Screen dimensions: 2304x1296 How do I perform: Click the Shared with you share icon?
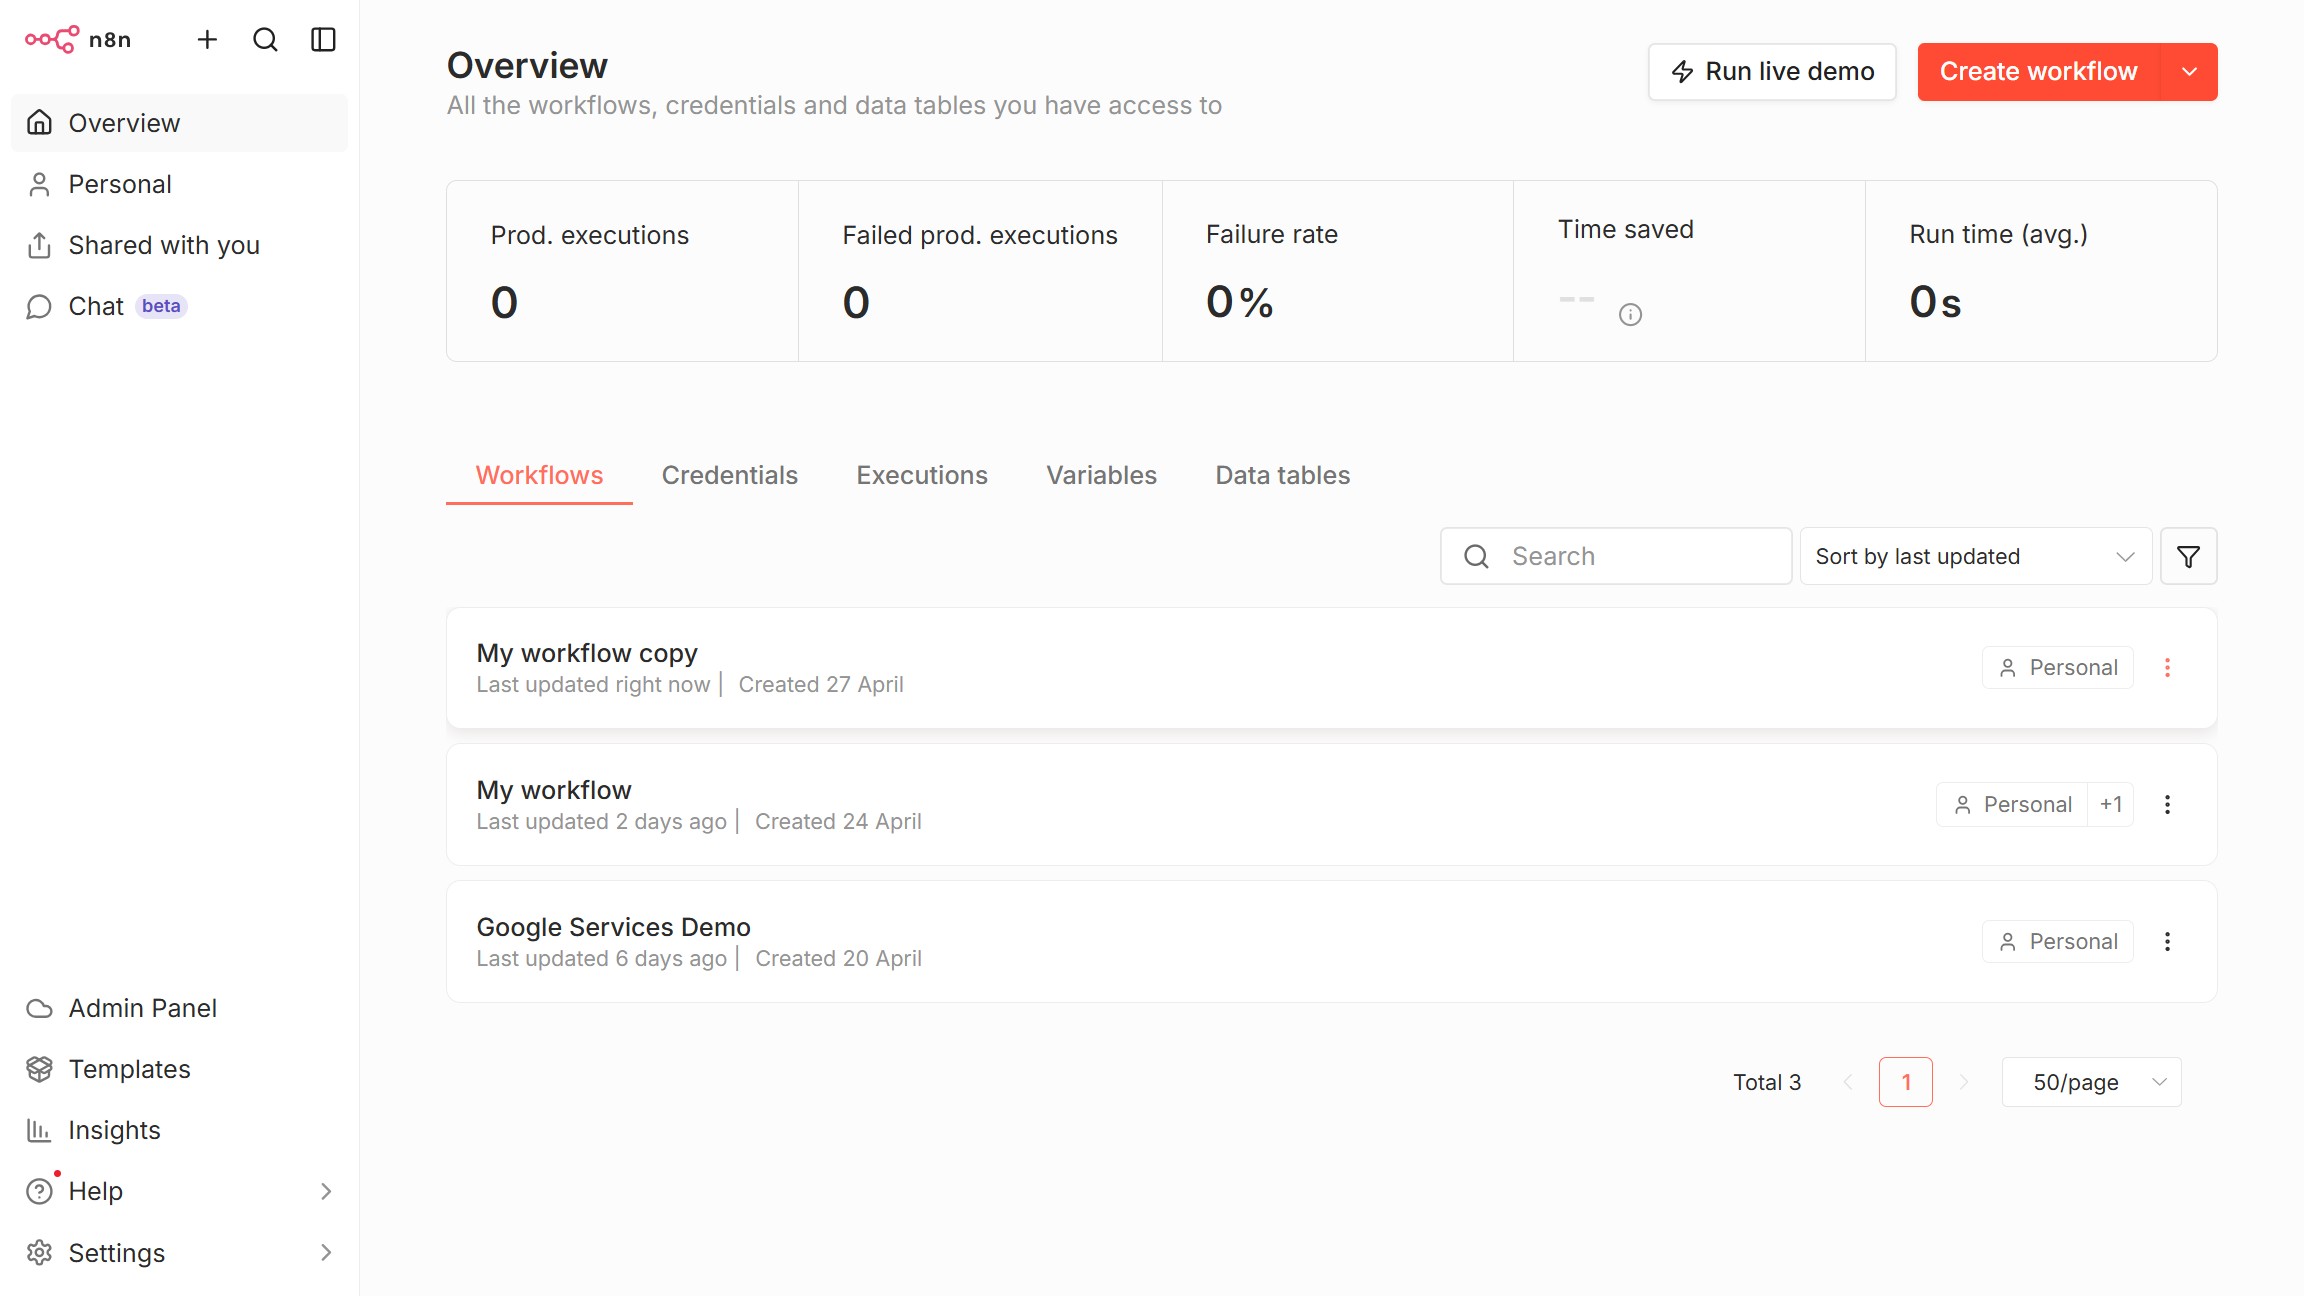[39, 245]
